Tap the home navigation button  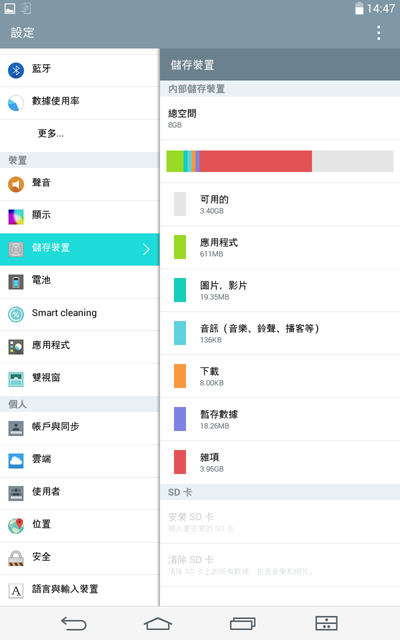click(x=158, y=623)
